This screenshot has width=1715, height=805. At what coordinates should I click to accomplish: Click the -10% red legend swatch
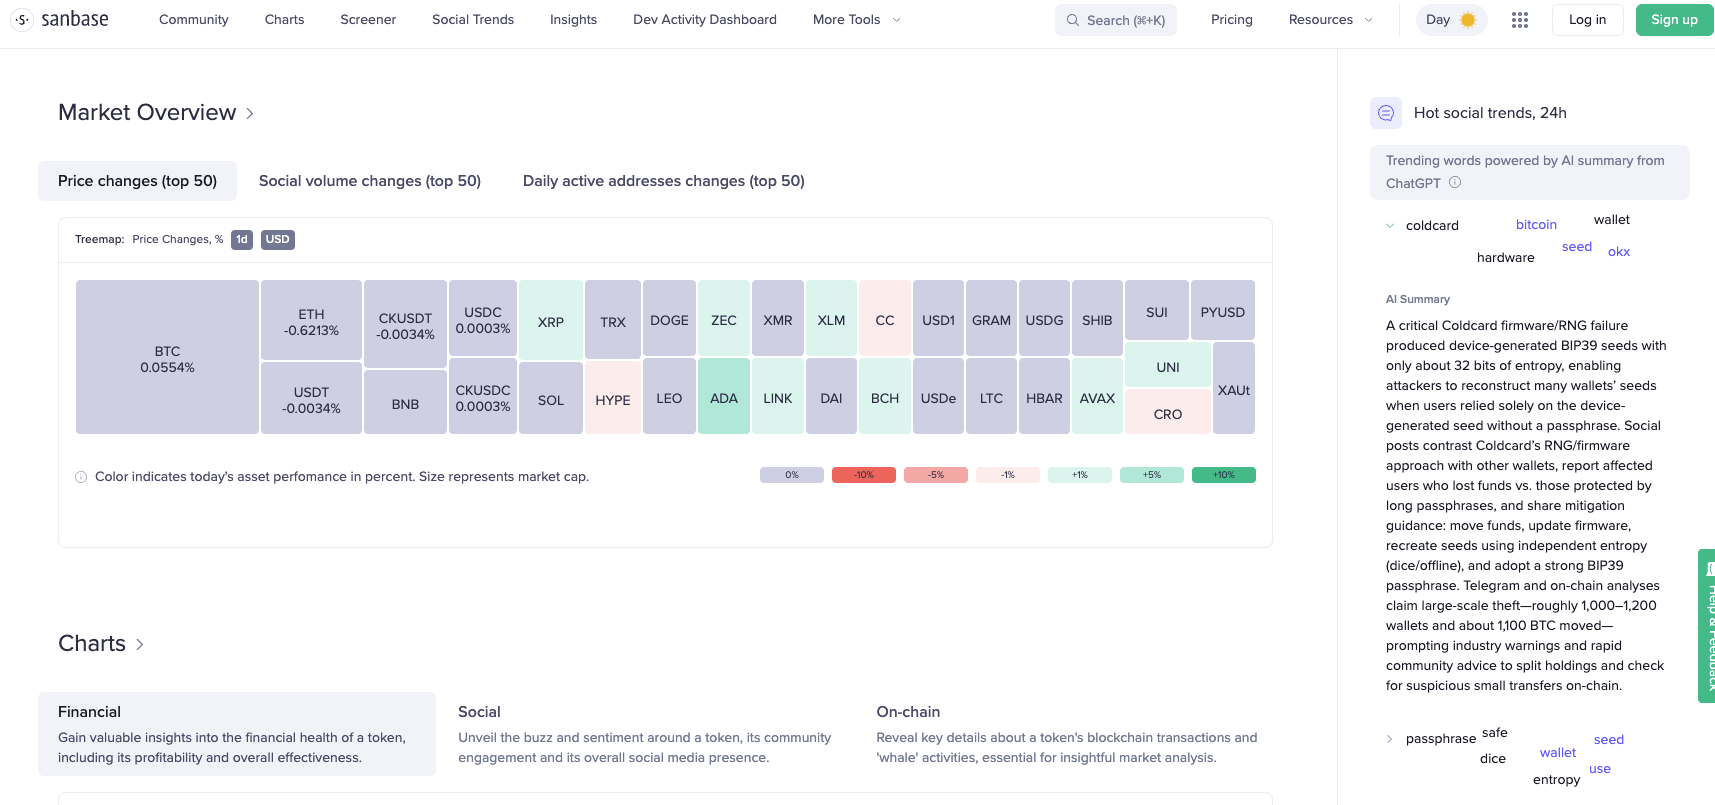[864, 475]
